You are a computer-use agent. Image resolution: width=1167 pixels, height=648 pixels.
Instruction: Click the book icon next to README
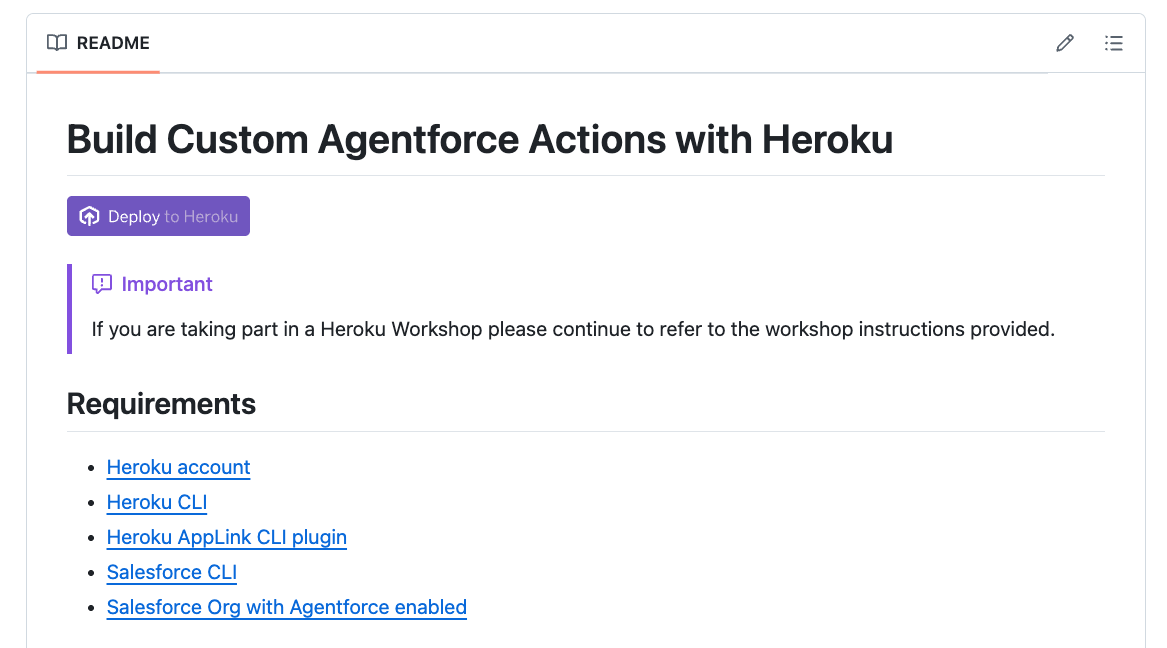(x=55, y=43)
